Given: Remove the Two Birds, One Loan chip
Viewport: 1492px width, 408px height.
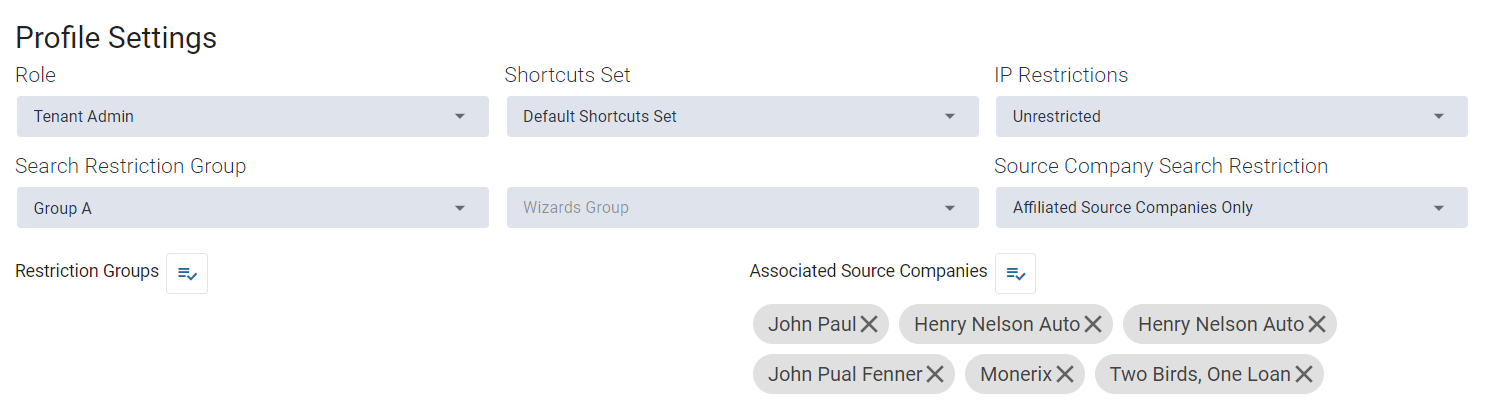Looking at the screenshot, I should (1304, 374).
